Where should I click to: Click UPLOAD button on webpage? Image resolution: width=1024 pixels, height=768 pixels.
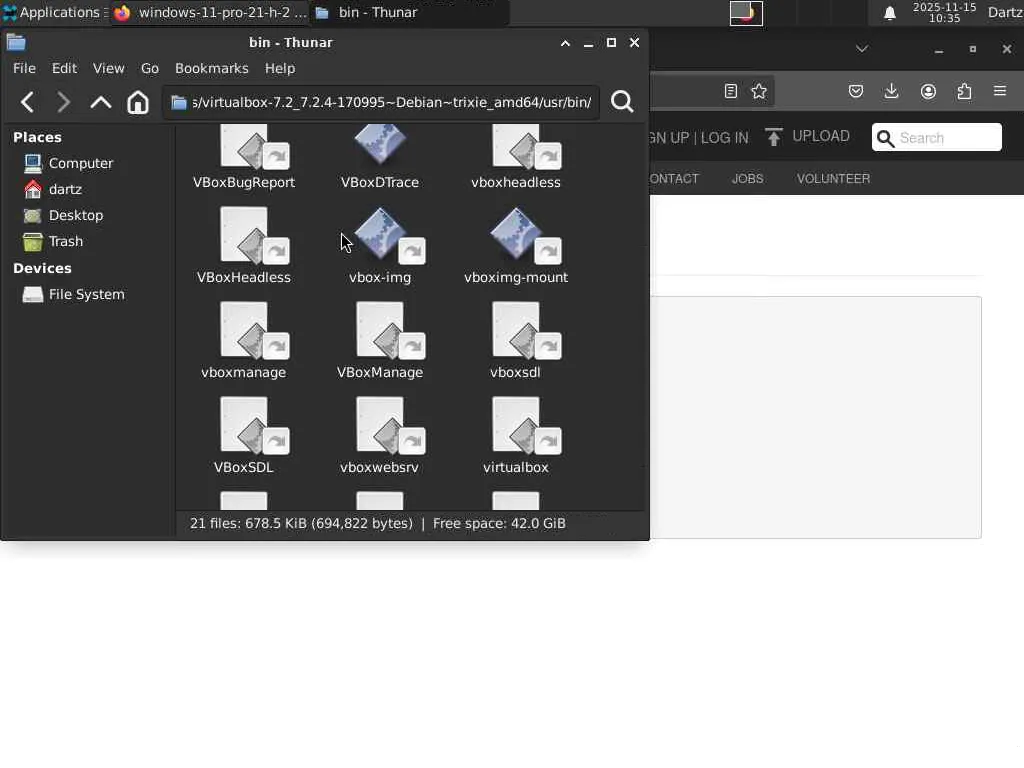807,136
